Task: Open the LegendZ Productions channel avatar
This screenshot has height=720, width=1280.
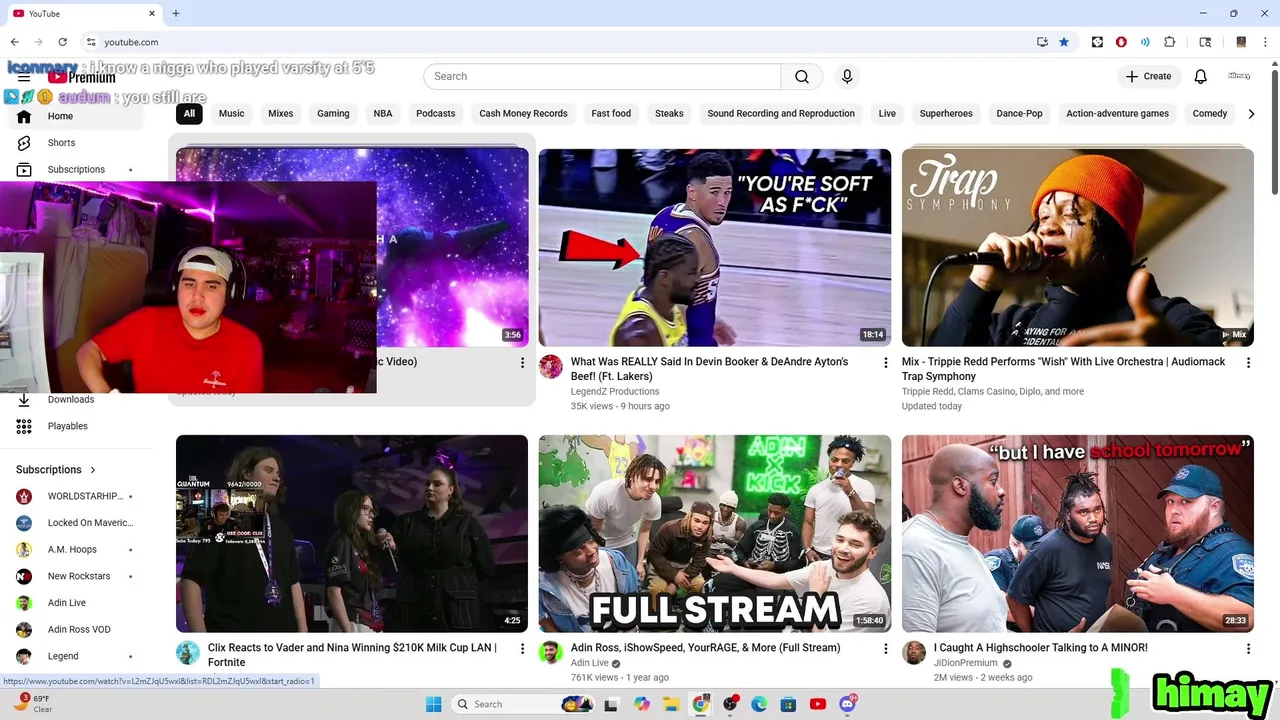Action: pos(551,367)
